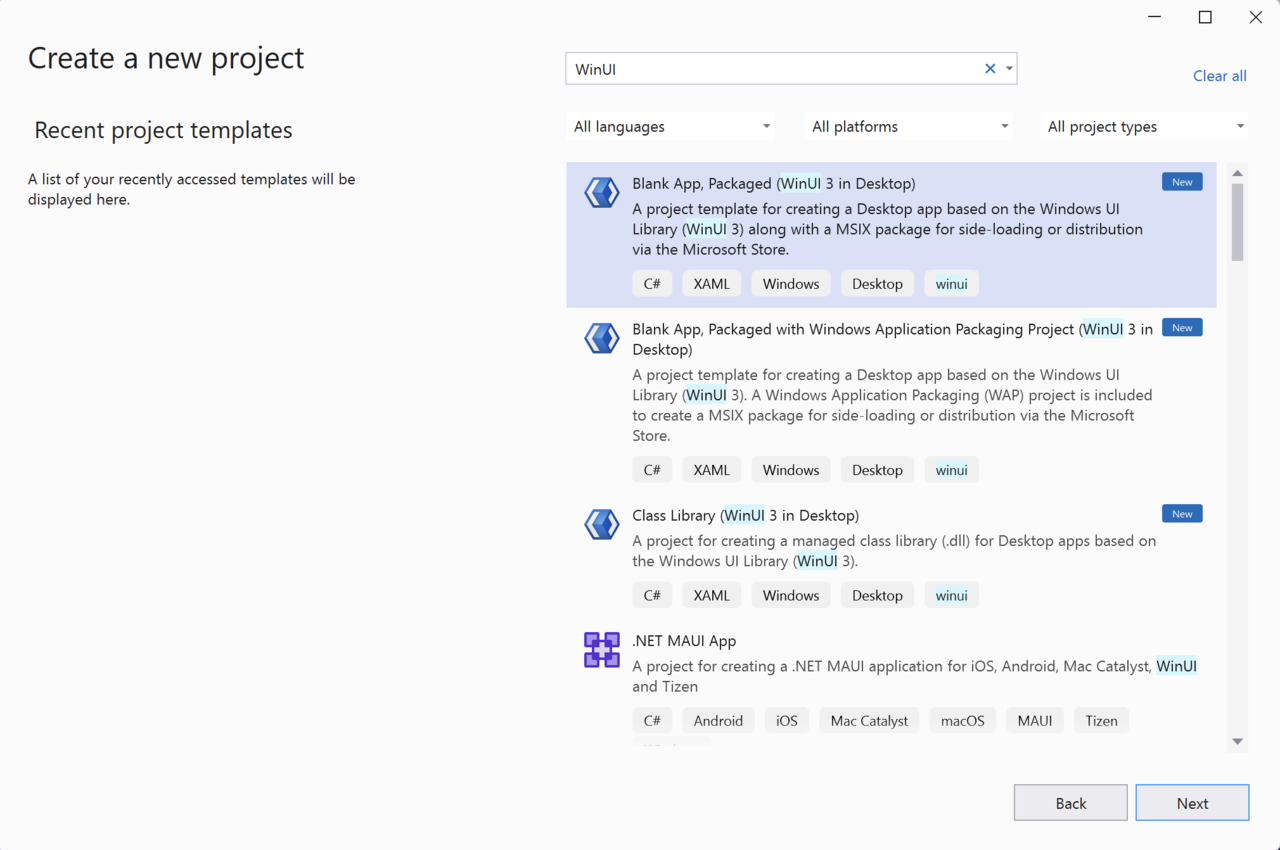
Task: Click the Clear all link
Action: tap(1219, 76)
